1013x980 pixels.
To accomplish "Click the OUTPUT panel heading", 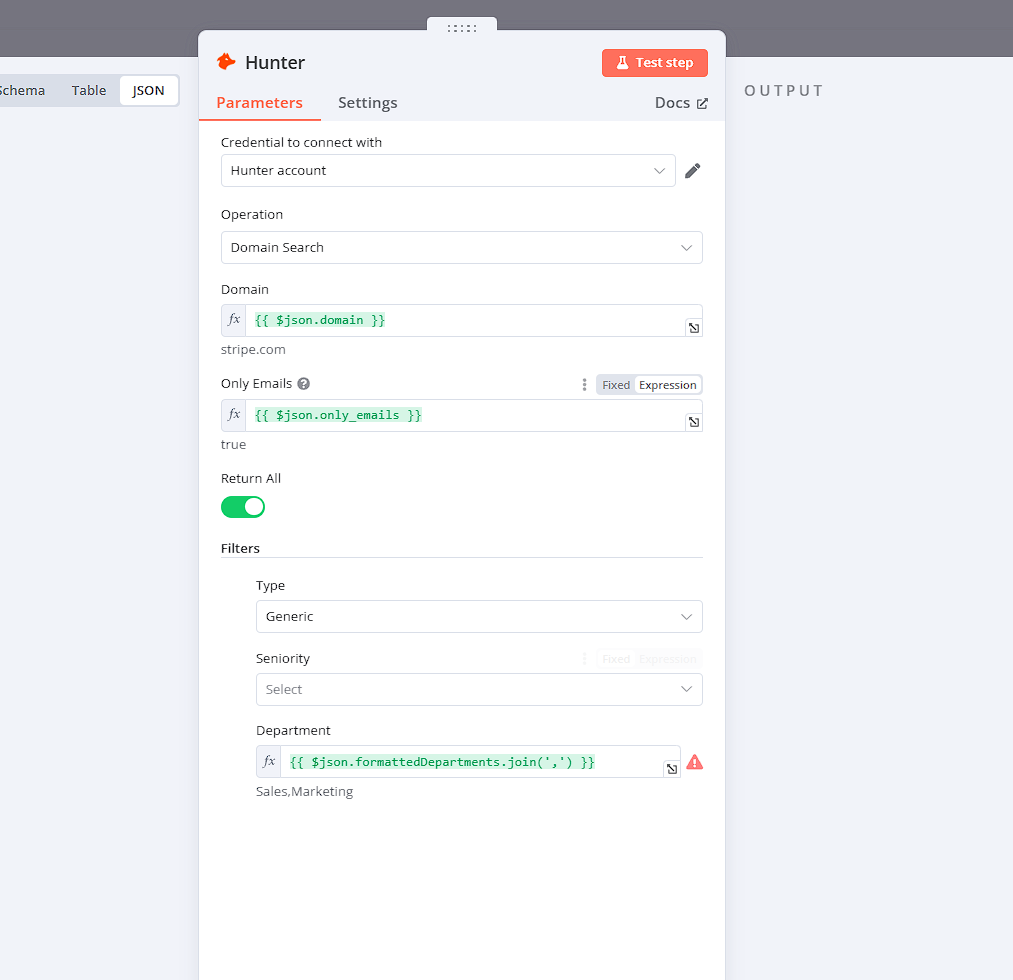I will (784, 90).
